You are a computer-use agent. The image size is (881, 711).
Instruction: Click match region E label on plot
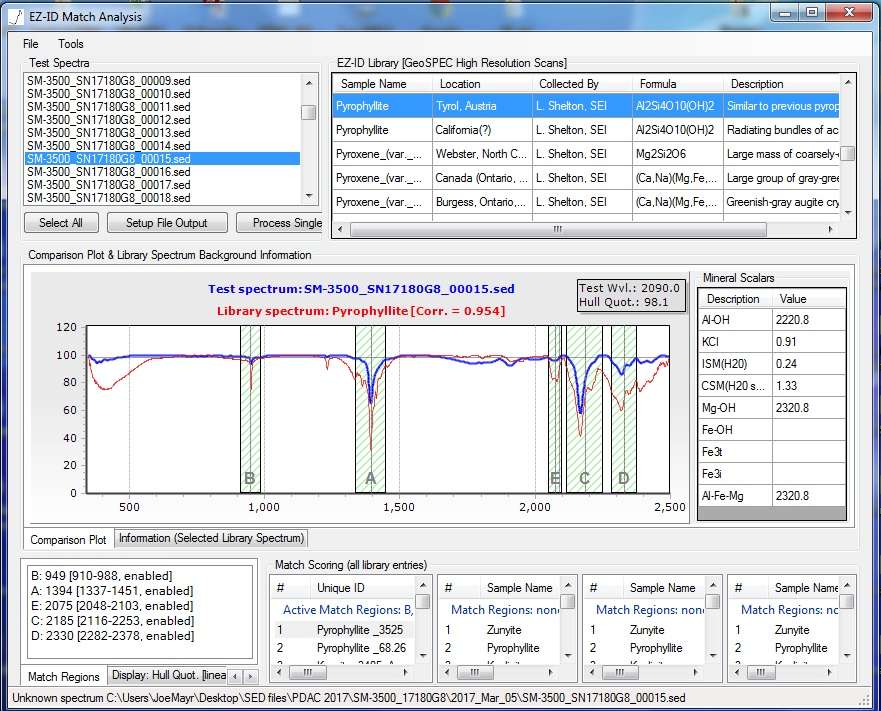point(555,478)
